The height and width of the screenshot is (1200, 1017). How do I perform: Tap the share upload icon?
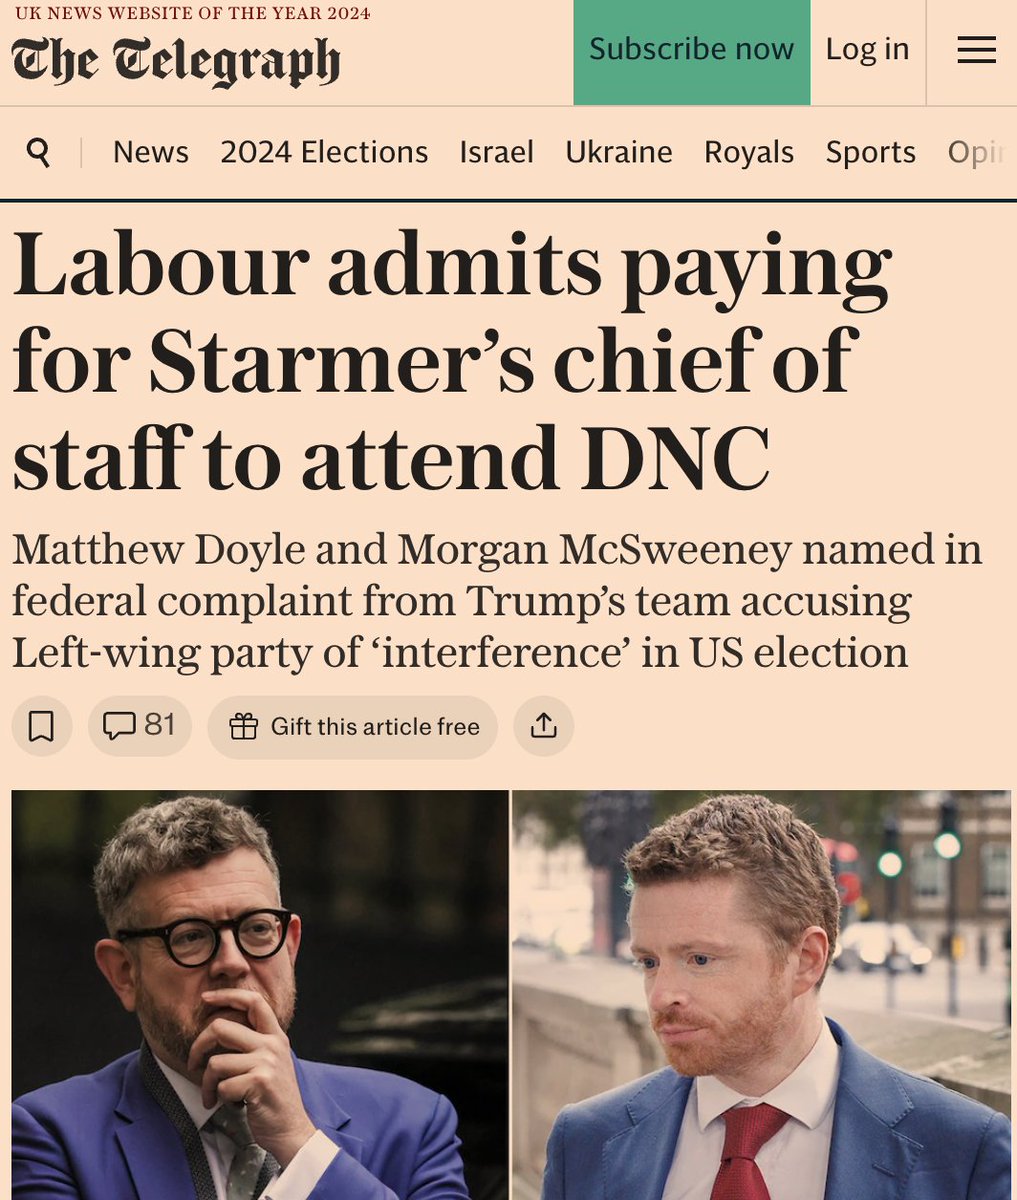(543, 726)
